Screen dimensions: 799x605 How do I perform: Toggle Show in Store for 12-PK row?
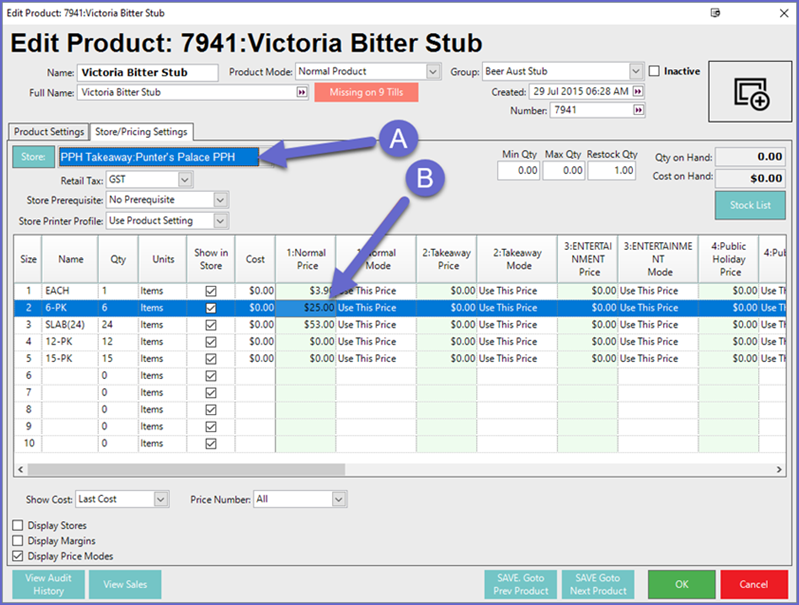click(210, 342)
